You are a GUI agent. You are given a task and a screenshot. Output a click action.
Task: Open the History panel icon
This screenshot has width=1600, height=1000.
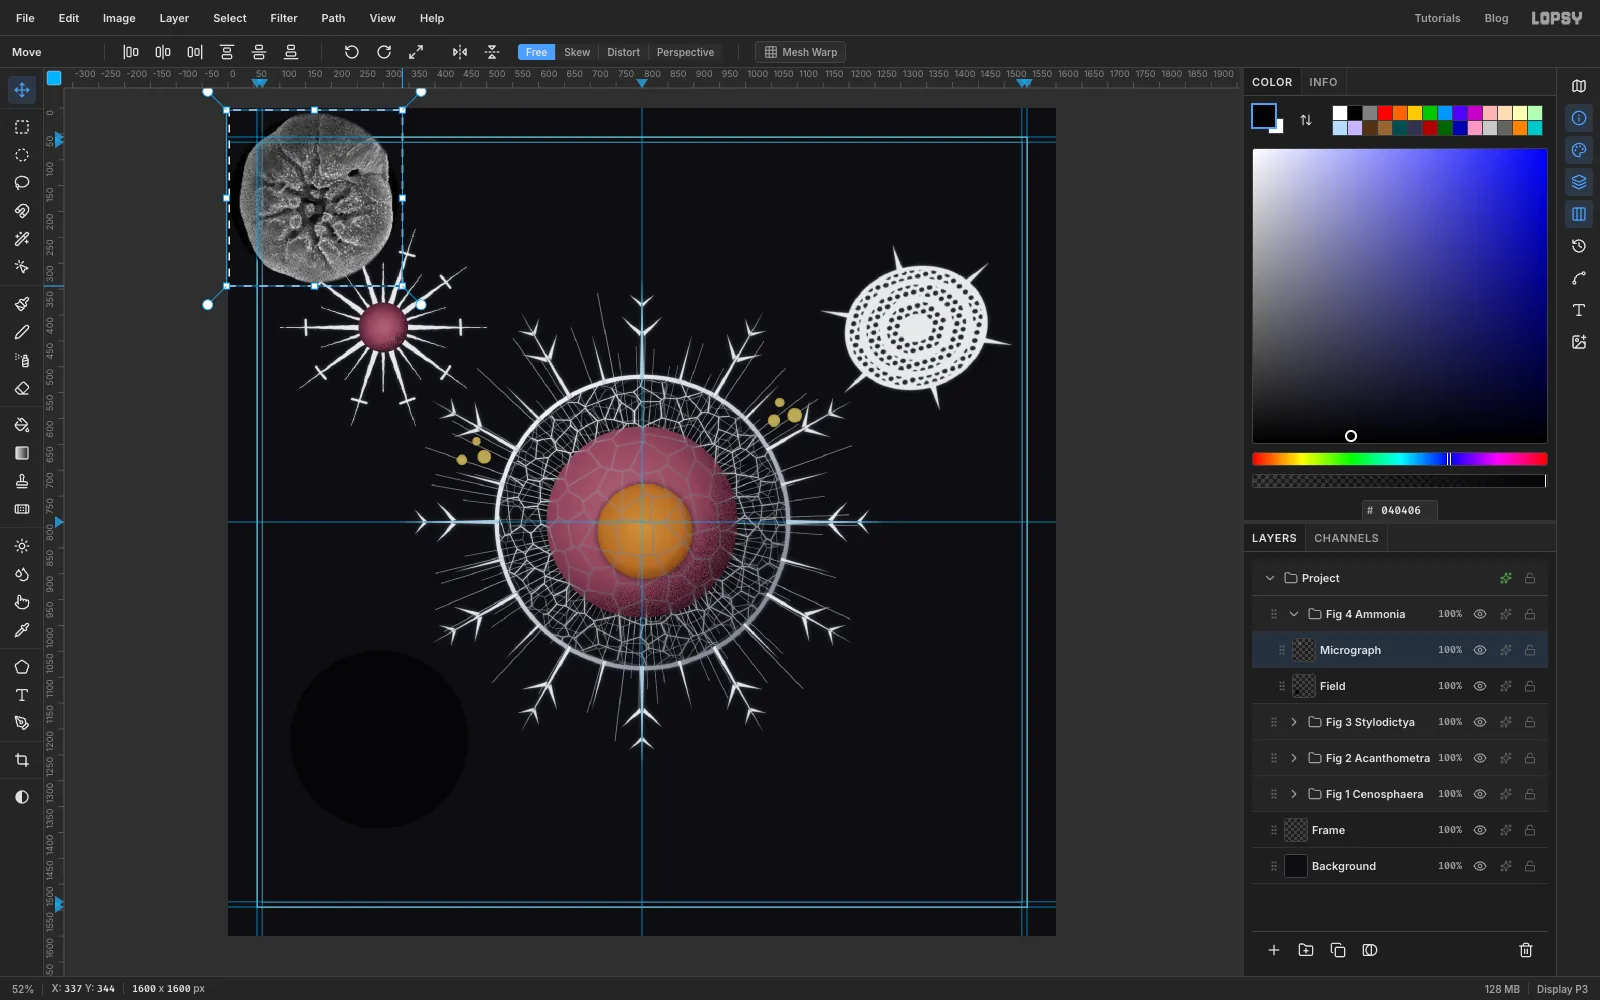(x=1579, y=246)
